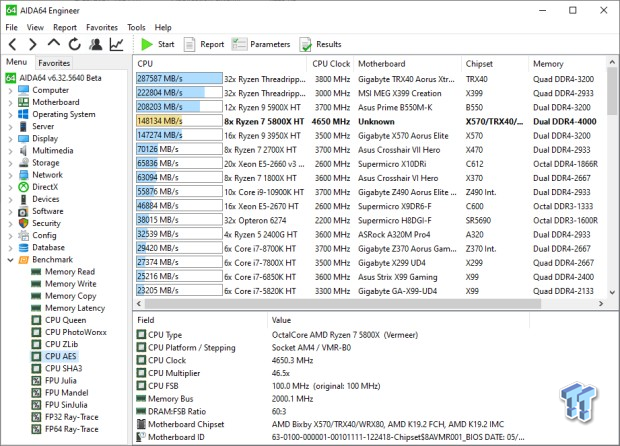Image resolution: width=620 pixels, height=446 pixels.
Task: Open the Tools menu
Action: pyautogui.click(x=136, y=27)
